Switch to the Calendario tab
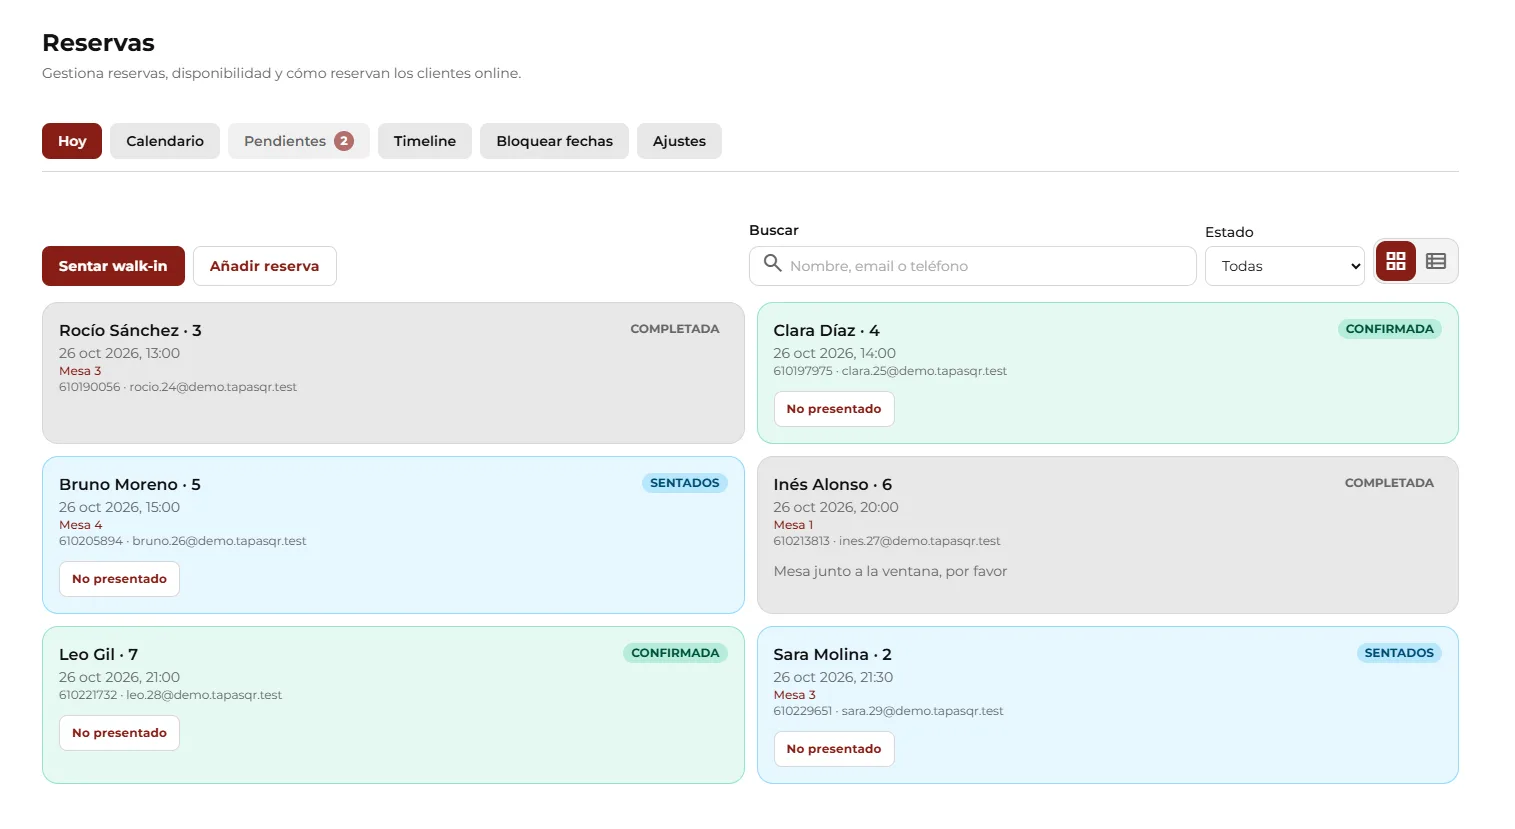This screenshot has width=1515, height=829. (165, 141)
